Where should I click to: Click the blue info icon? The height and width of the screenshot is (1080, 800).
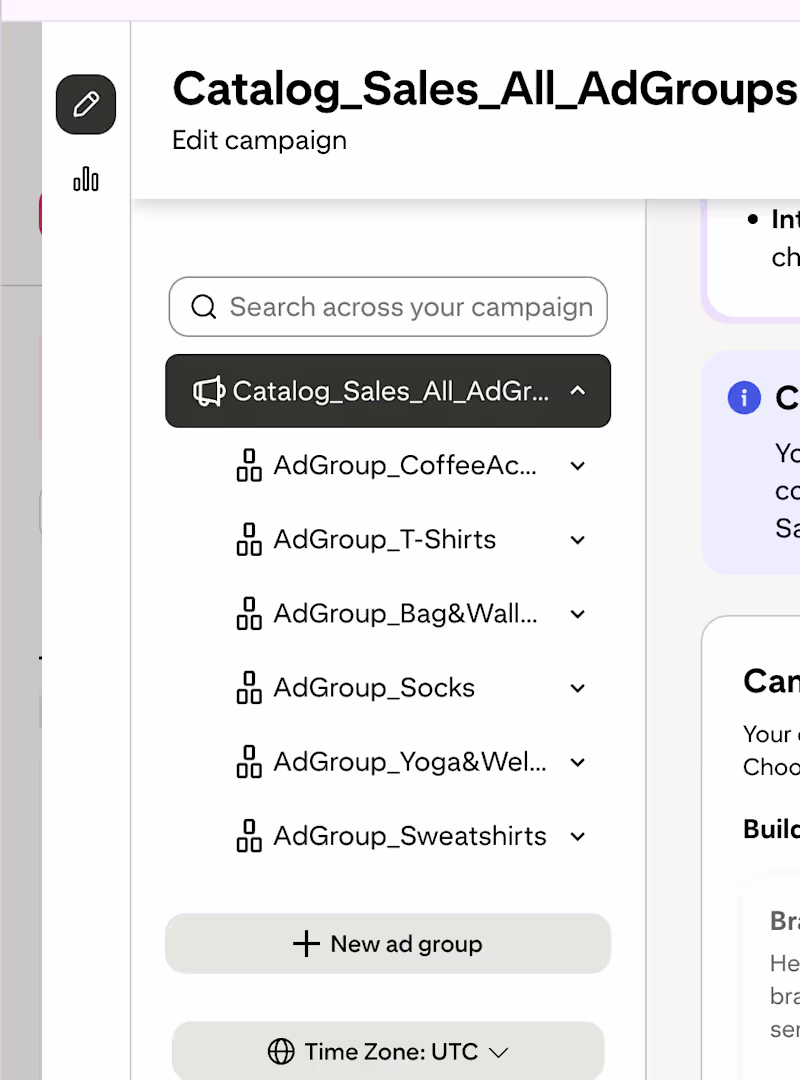tap(744, 397)
